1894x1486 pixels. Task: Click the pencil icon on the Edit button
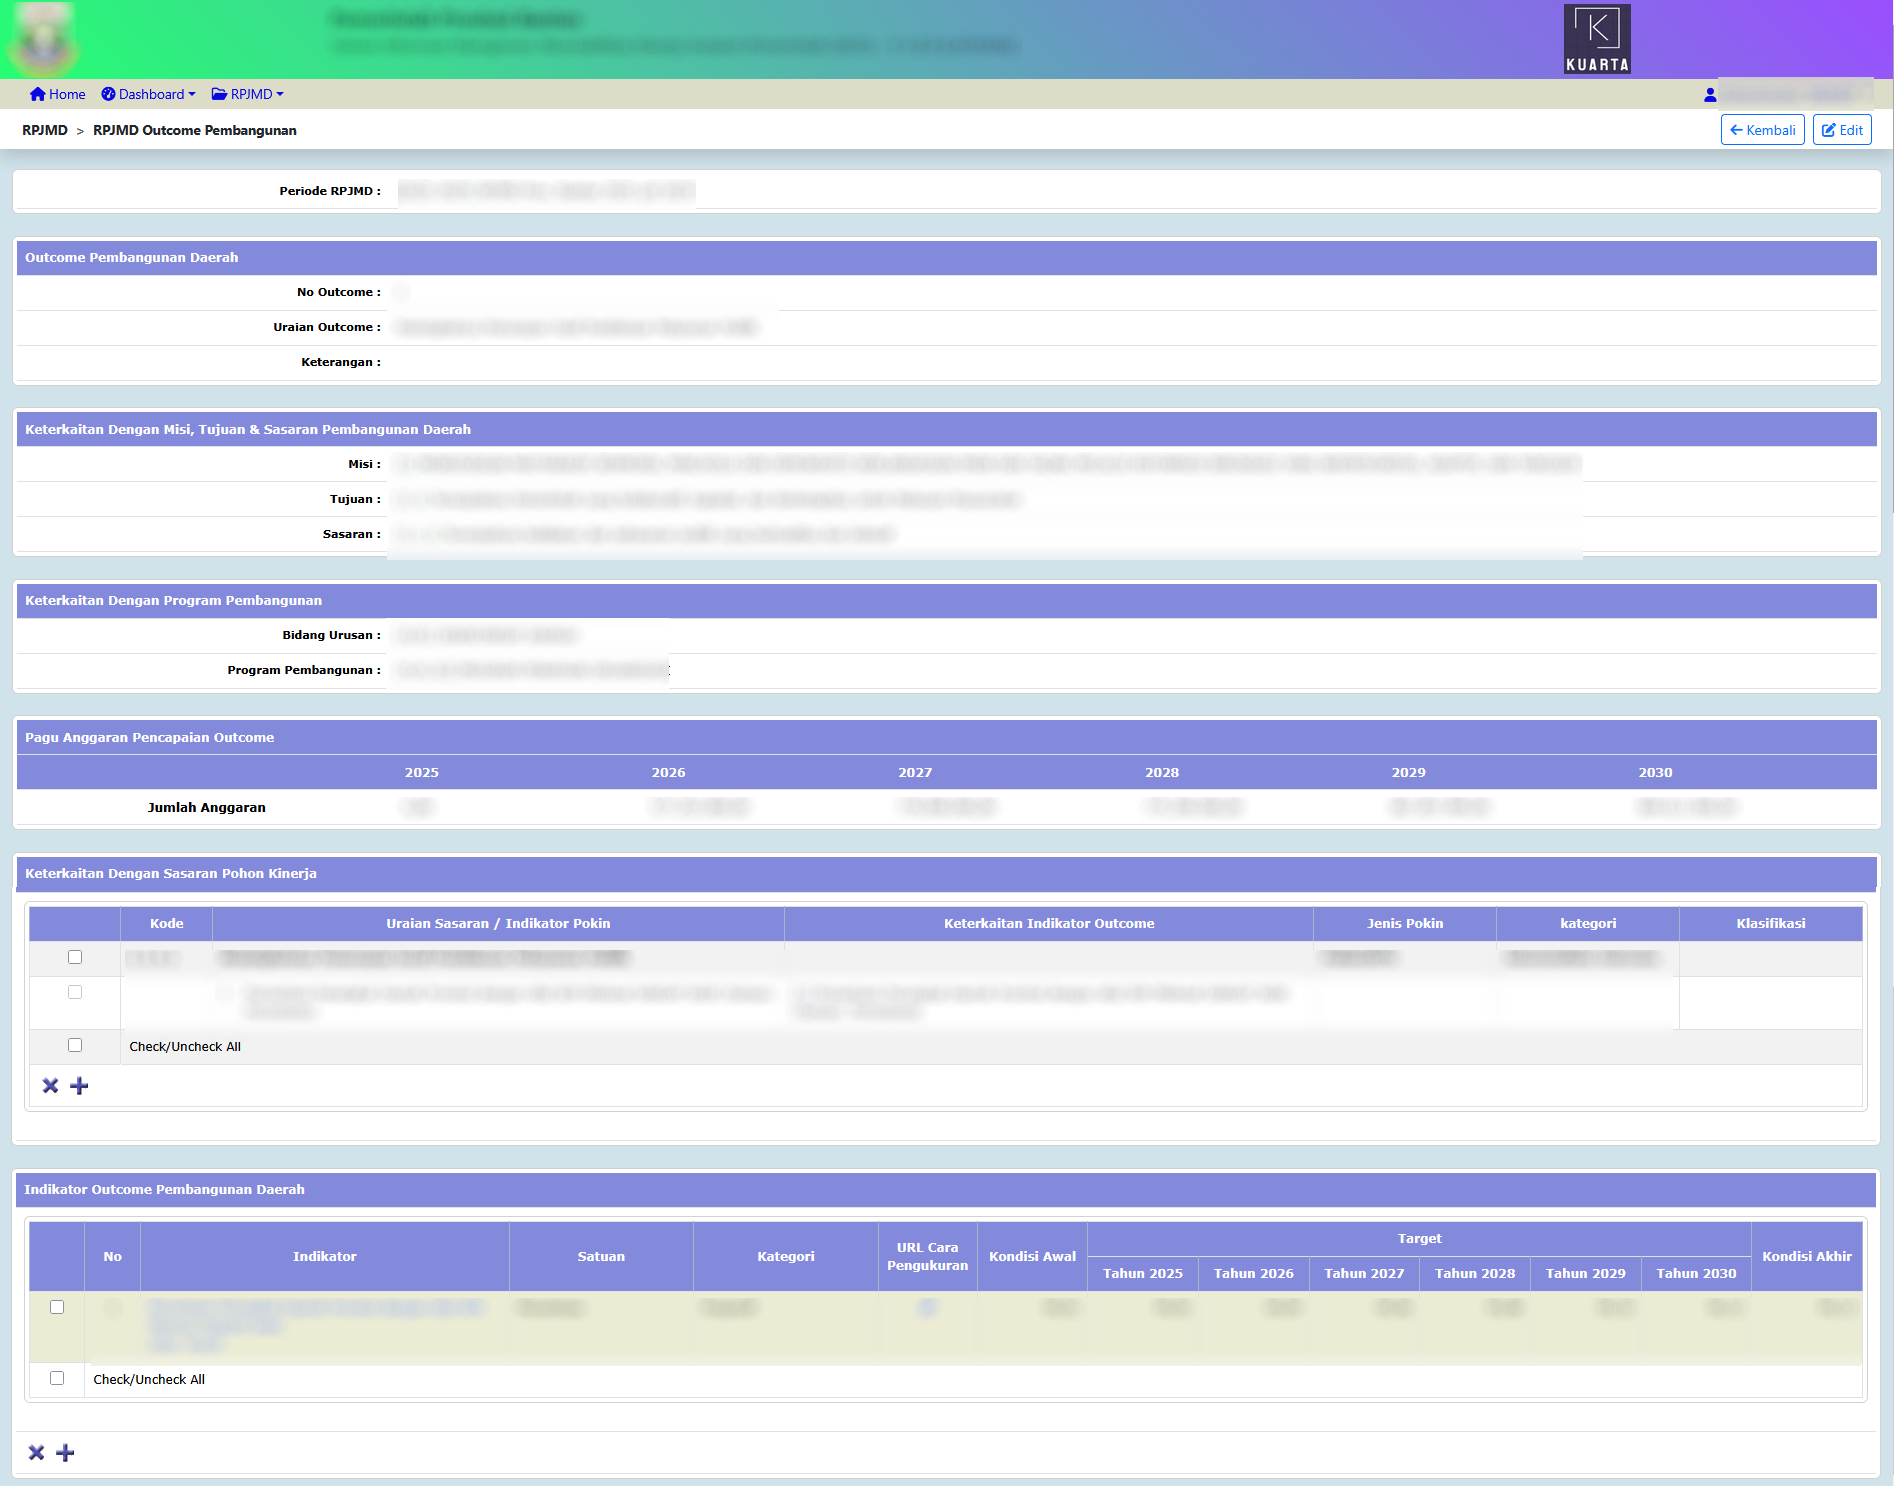coord(1828,129)
